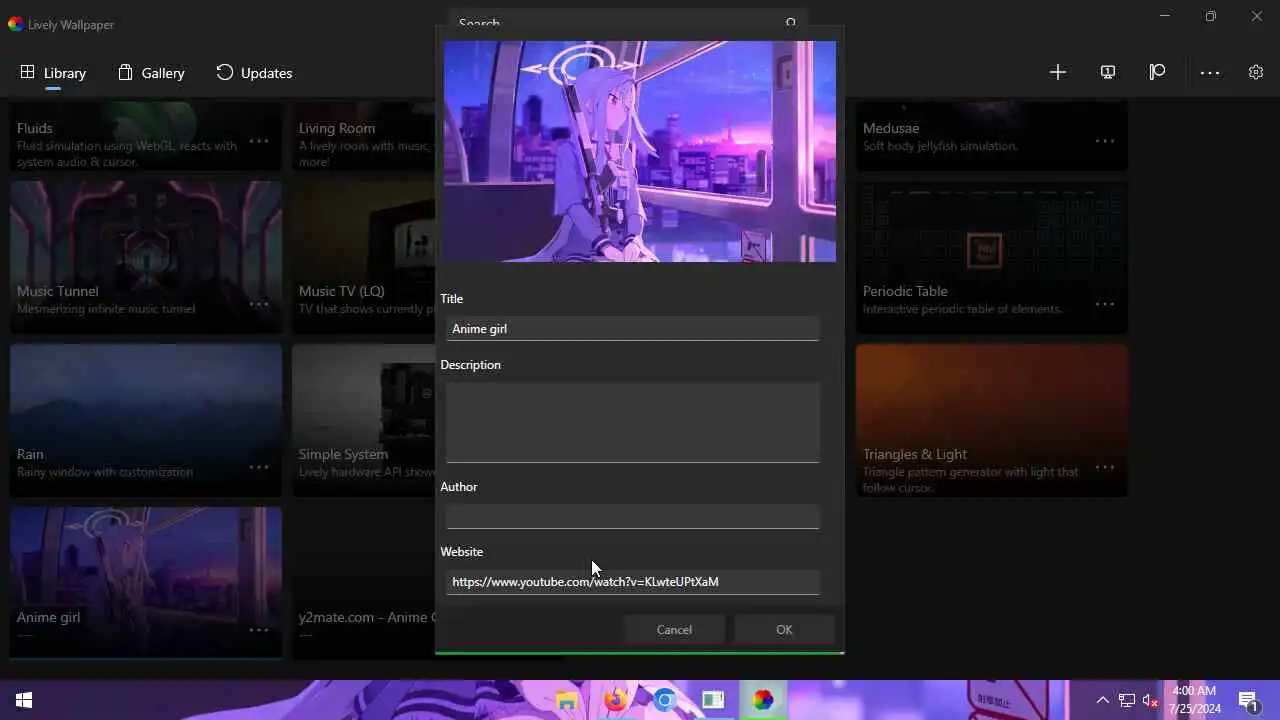Open more options for Periodic Table wallpaper
This screenshot has height=720, width=1280.
pos(1105,304)
